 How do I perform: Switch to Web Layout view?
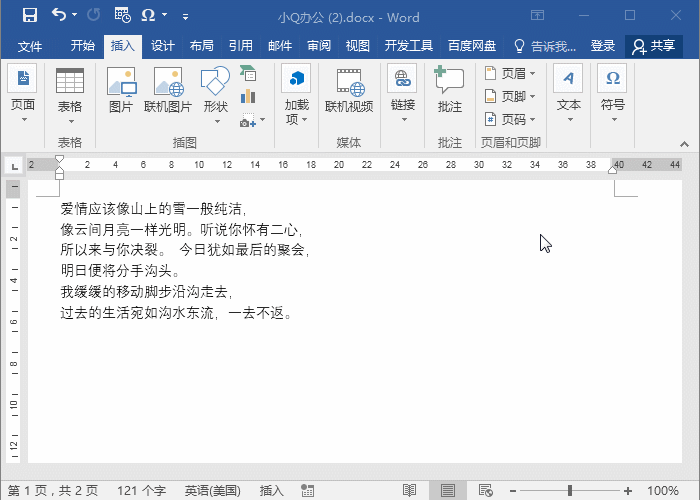pyautogui.click(x=485, y=491)
